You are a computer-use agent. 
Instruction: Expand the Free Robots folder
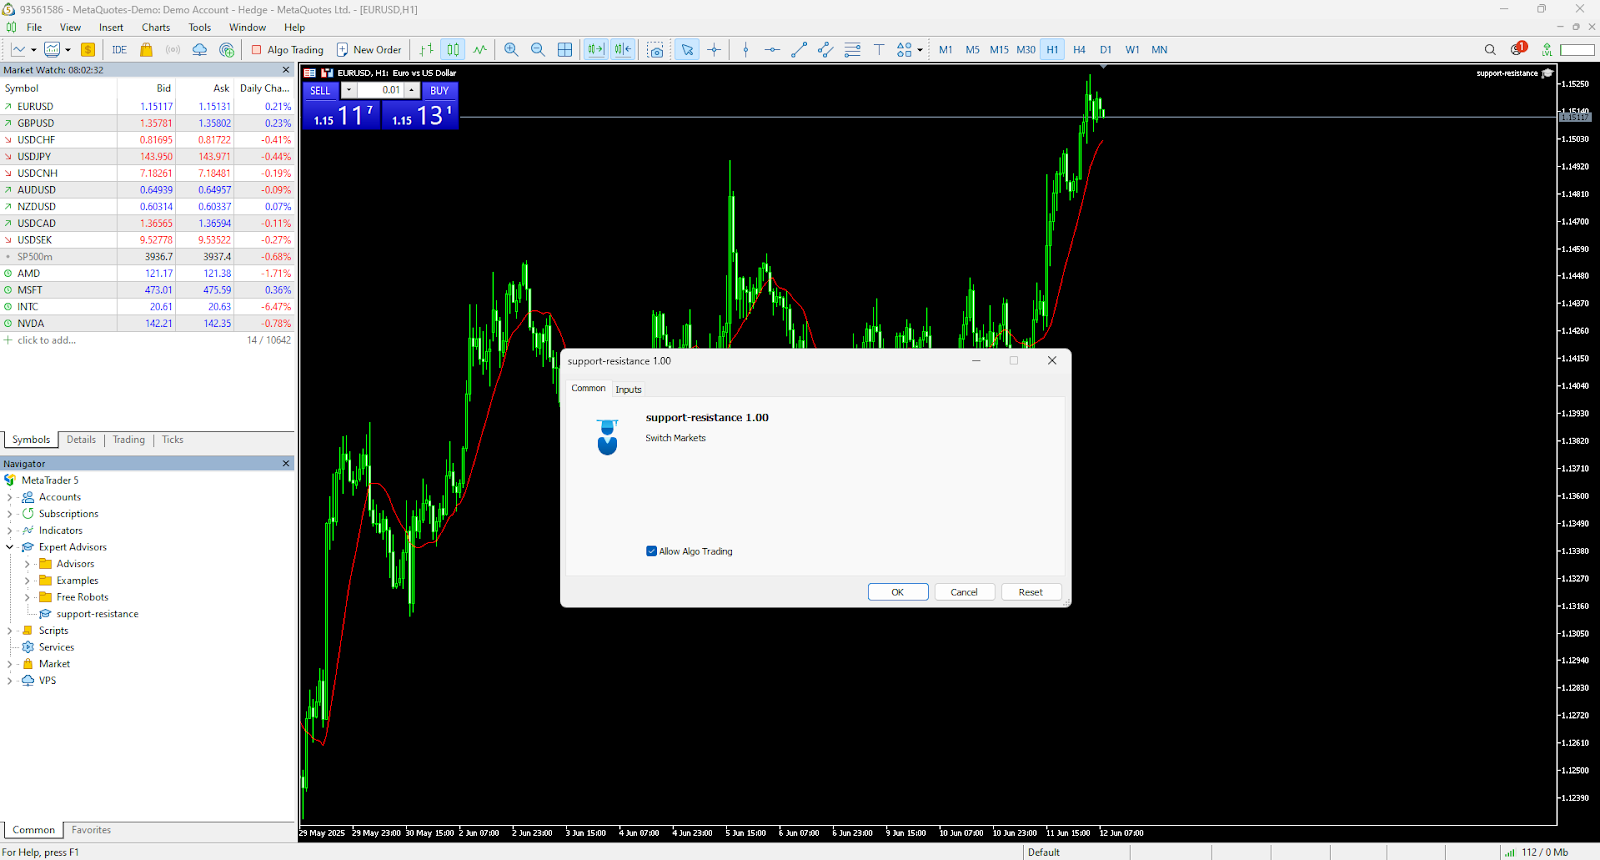(x=27, y=597)
